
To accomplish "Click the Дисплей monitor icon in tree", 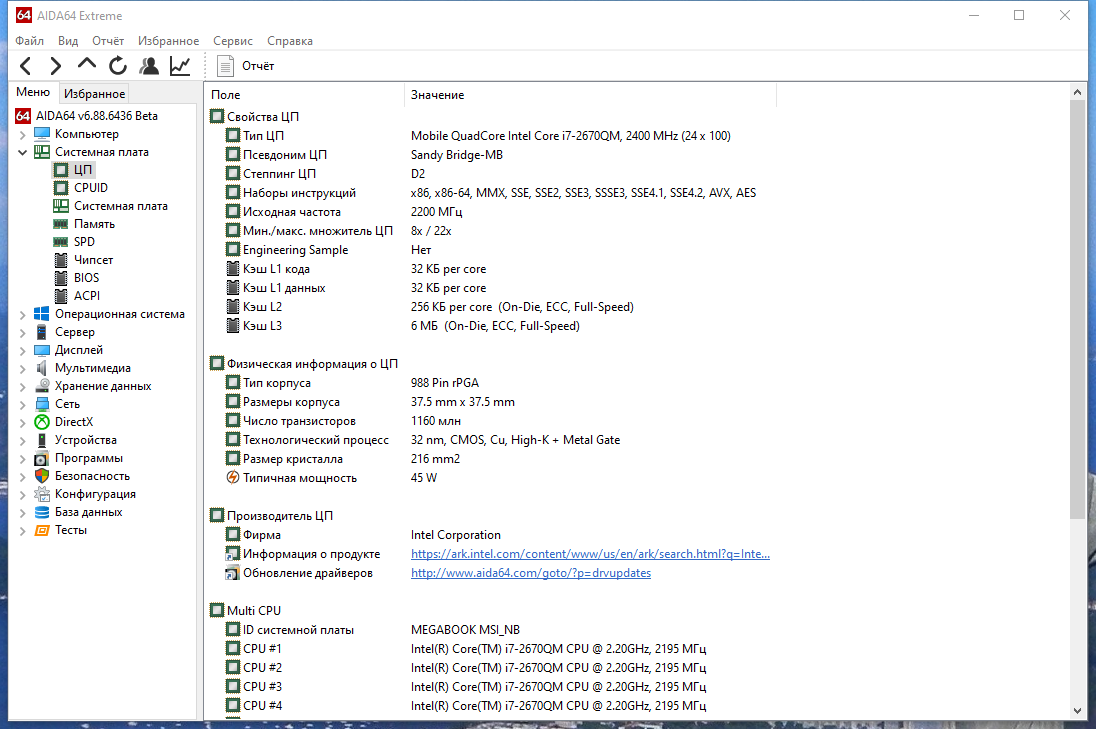I will click(42, 350).
